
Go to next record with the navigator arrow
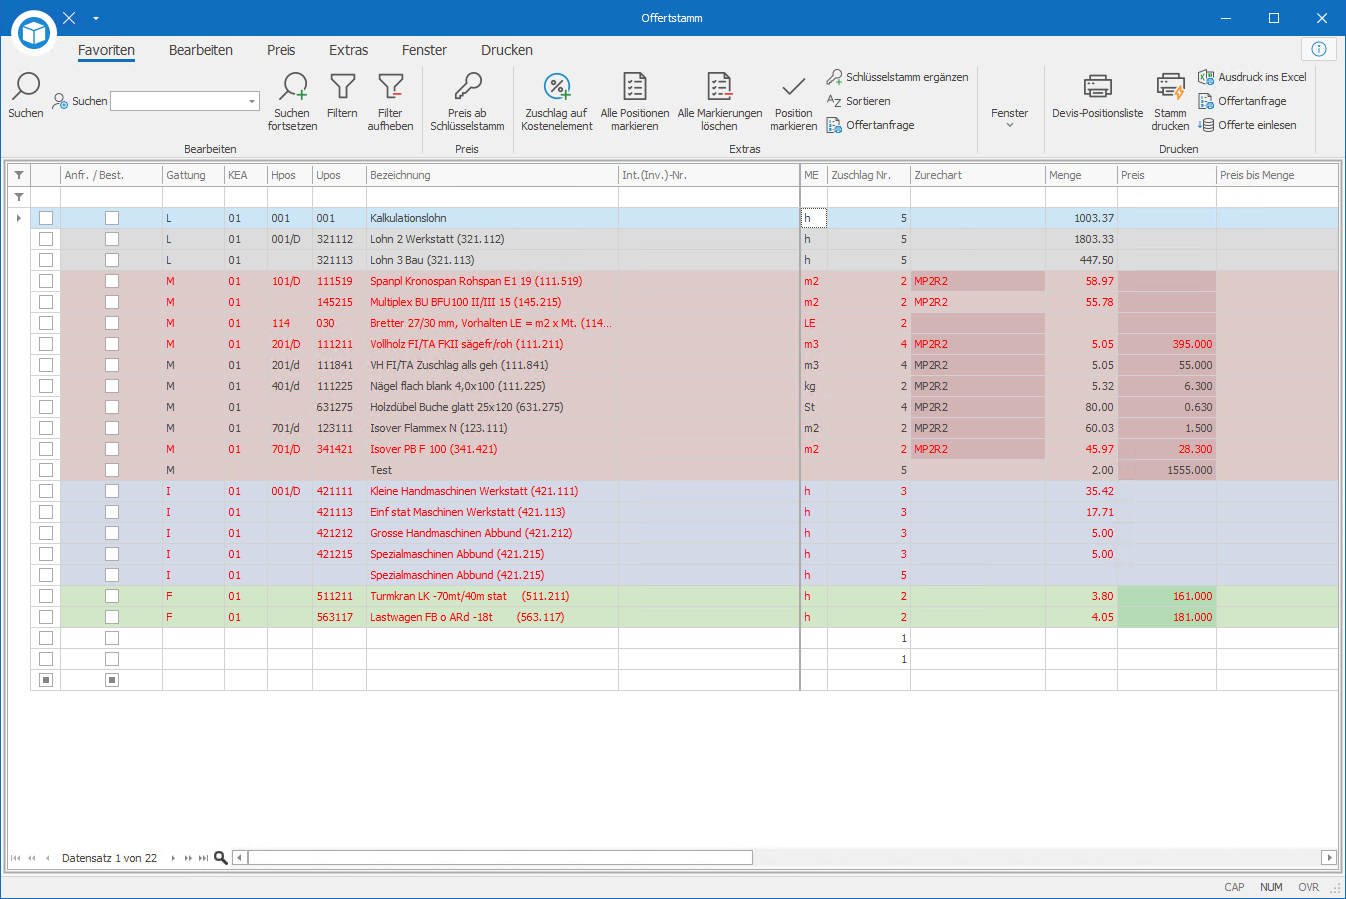[x=173, y=858]
